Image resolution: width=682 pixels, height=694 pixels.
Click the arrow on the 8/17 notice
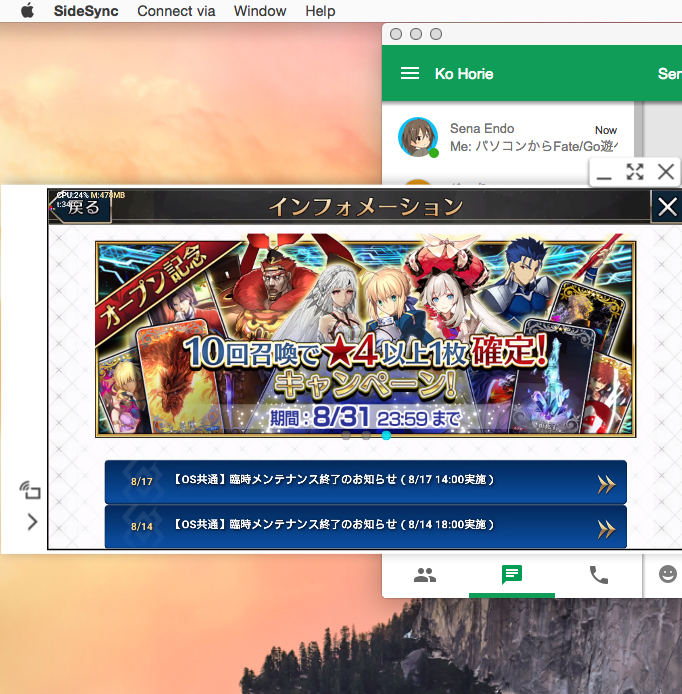[606, 484]
